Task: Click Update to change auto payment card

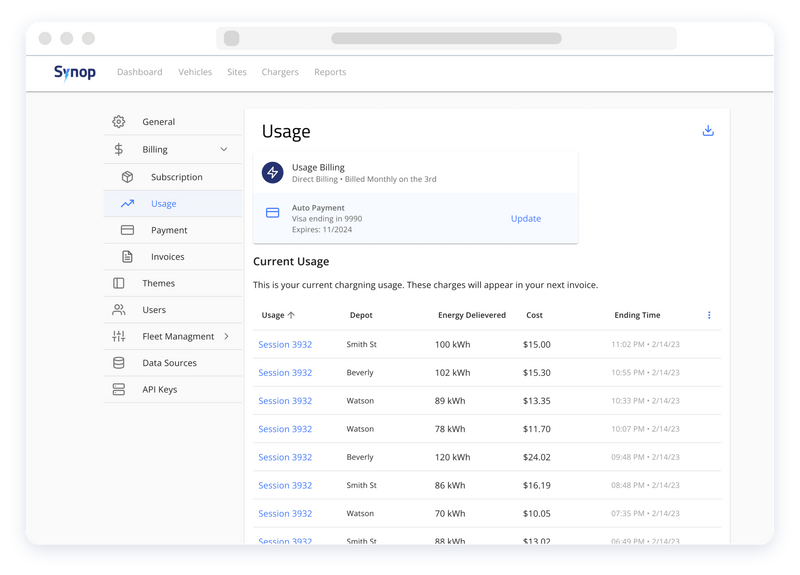Action: click(525, 219)
